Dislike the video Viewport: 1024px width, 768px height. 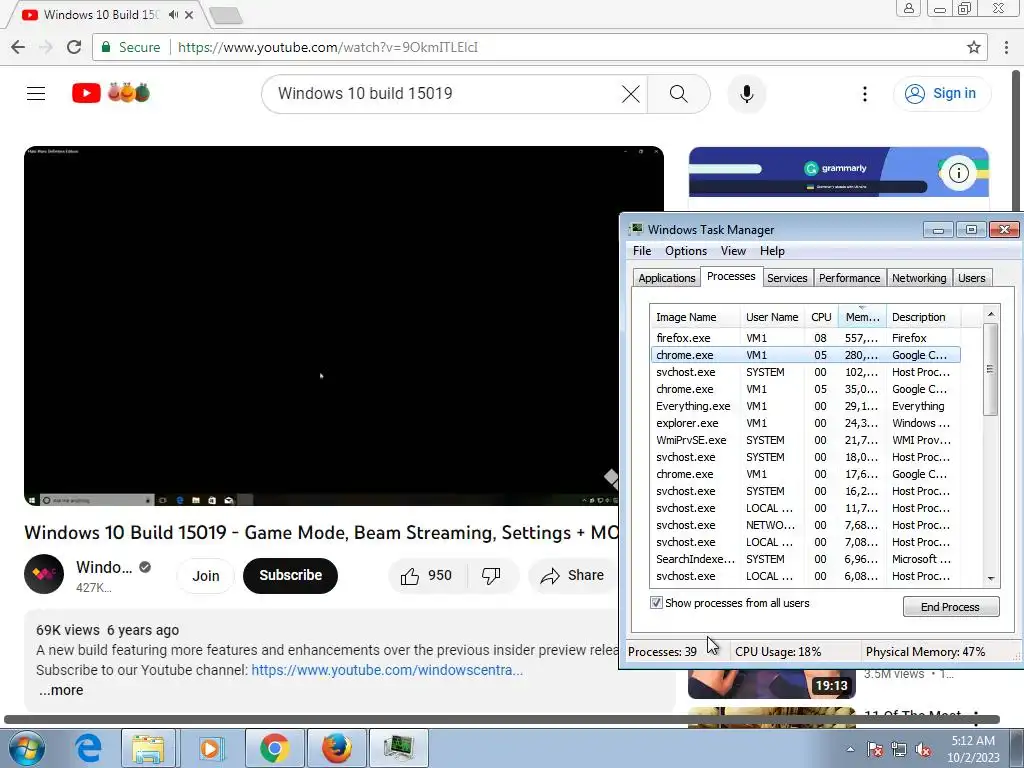[x=491, y=575]
